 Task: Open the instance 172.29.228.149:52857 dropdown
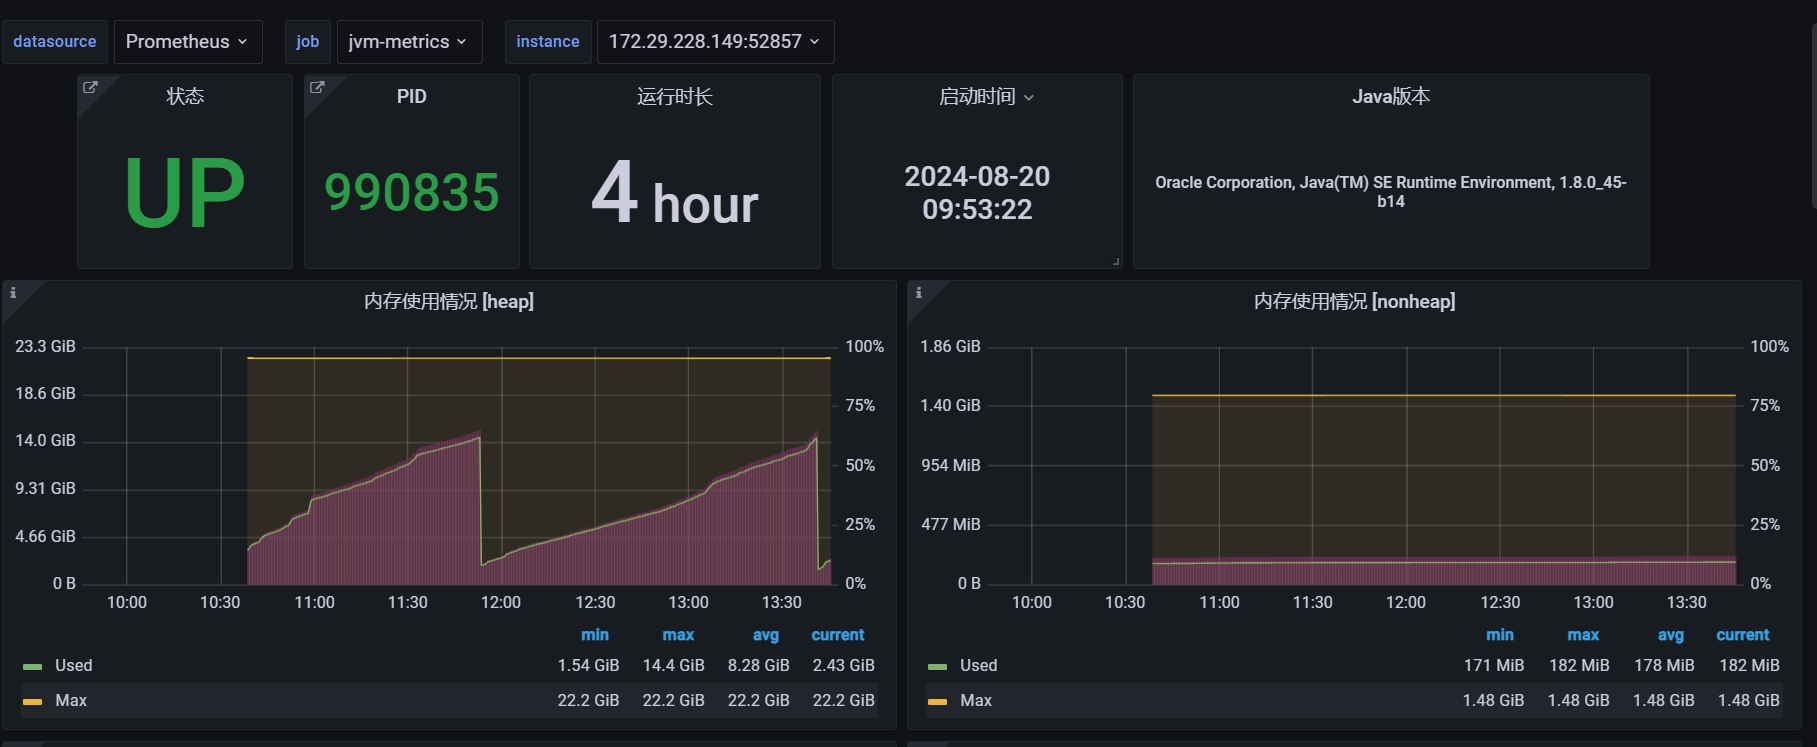pyautogui.click(x=715, y=42)
